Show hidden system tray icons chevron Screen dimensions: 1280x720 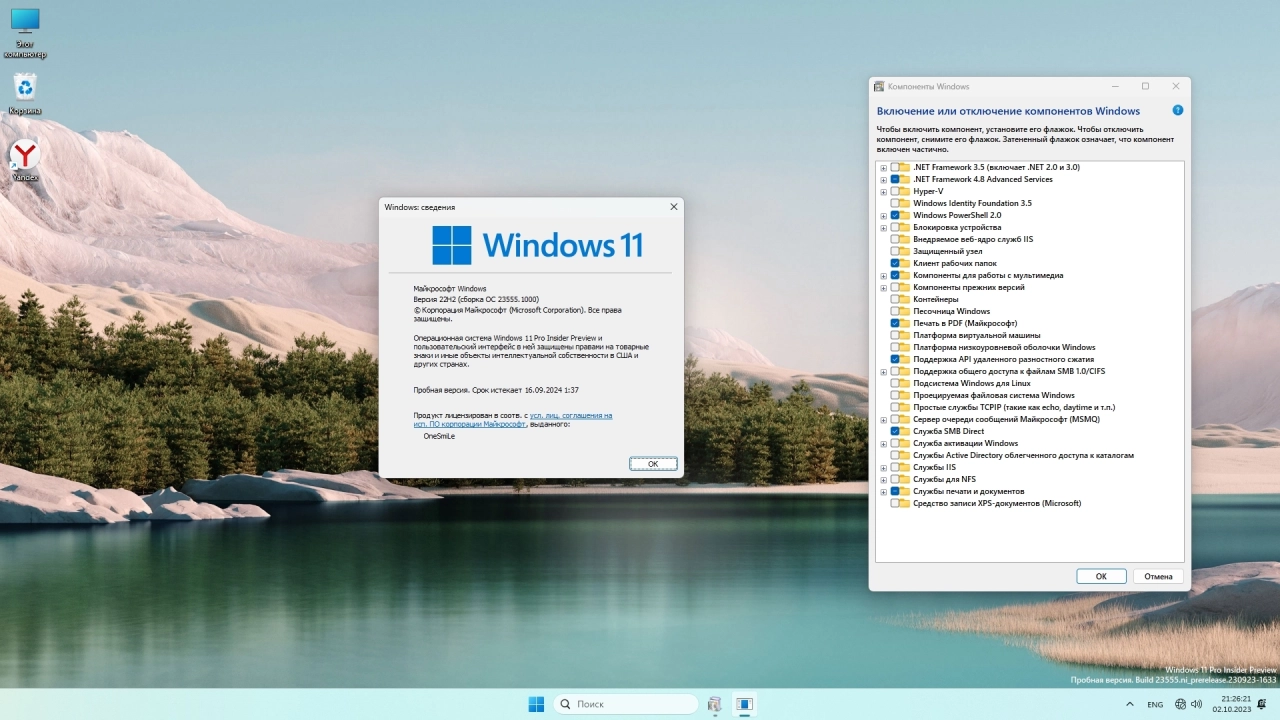(1130, 704)
